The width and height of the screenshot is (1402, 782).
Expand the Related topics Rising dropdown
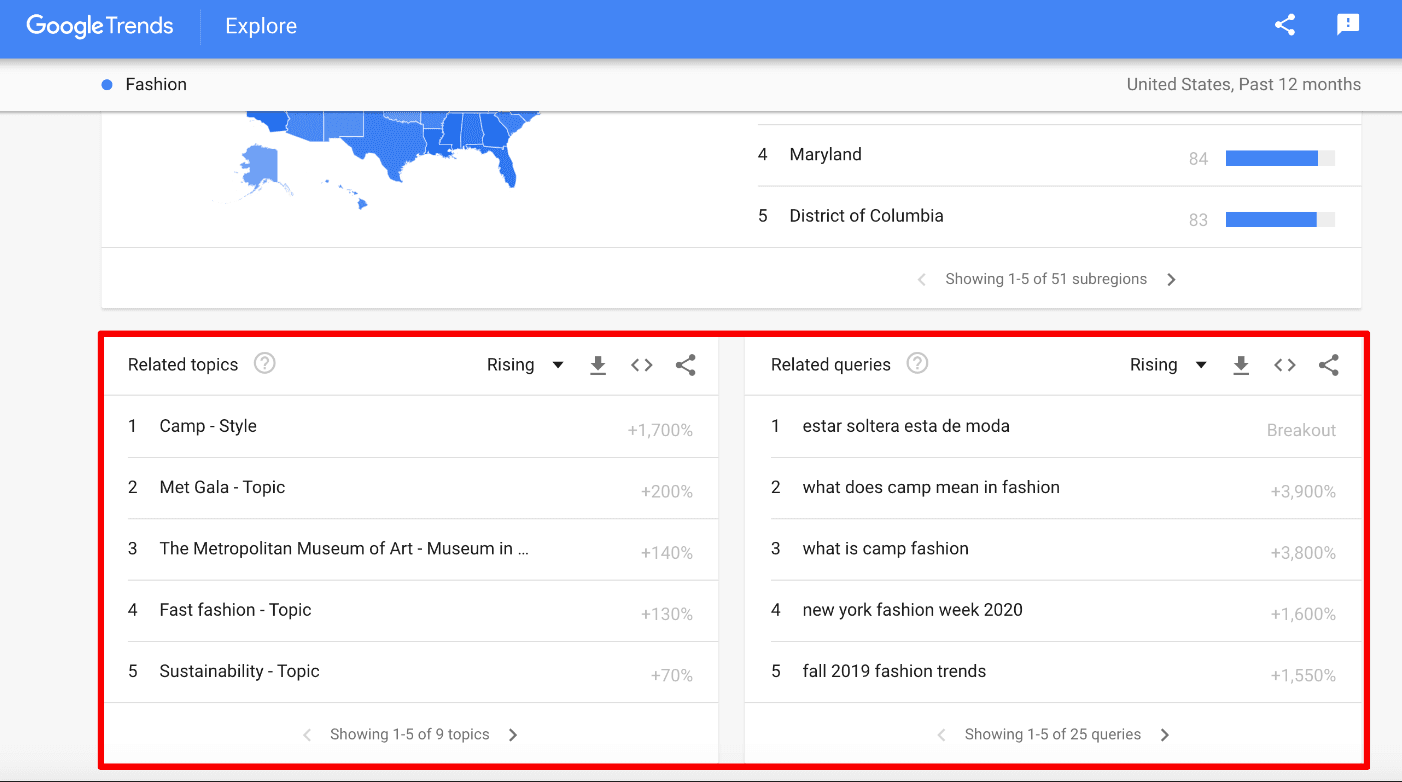point(526,365)
